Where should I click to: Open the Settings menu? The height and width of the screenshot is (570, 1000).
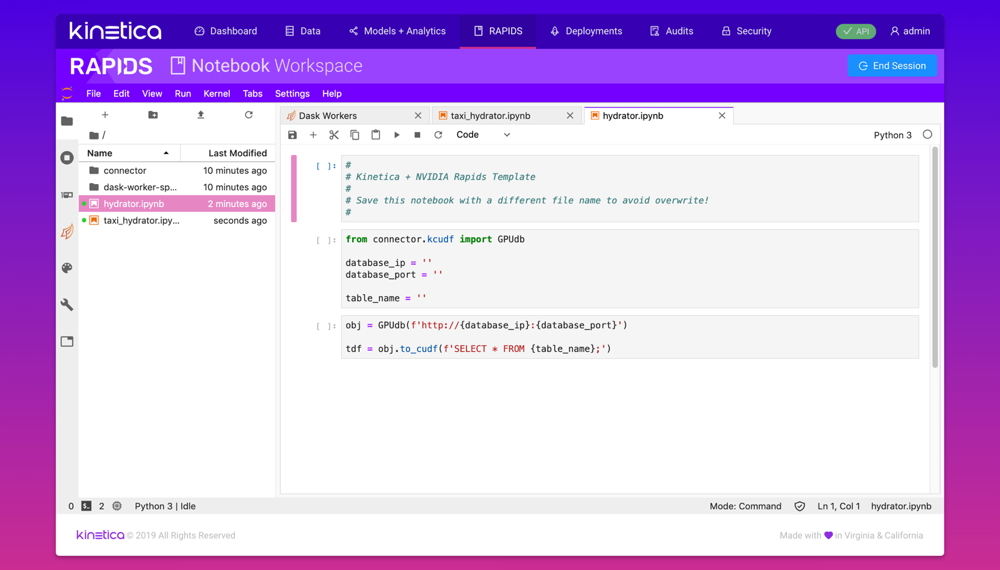point(292,94)
